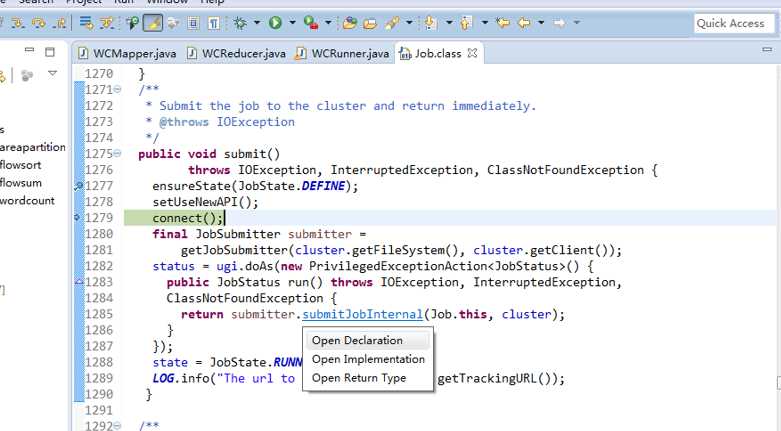
Task: Click the greyed Forward navigation arrow
Action: click(559, 23)
